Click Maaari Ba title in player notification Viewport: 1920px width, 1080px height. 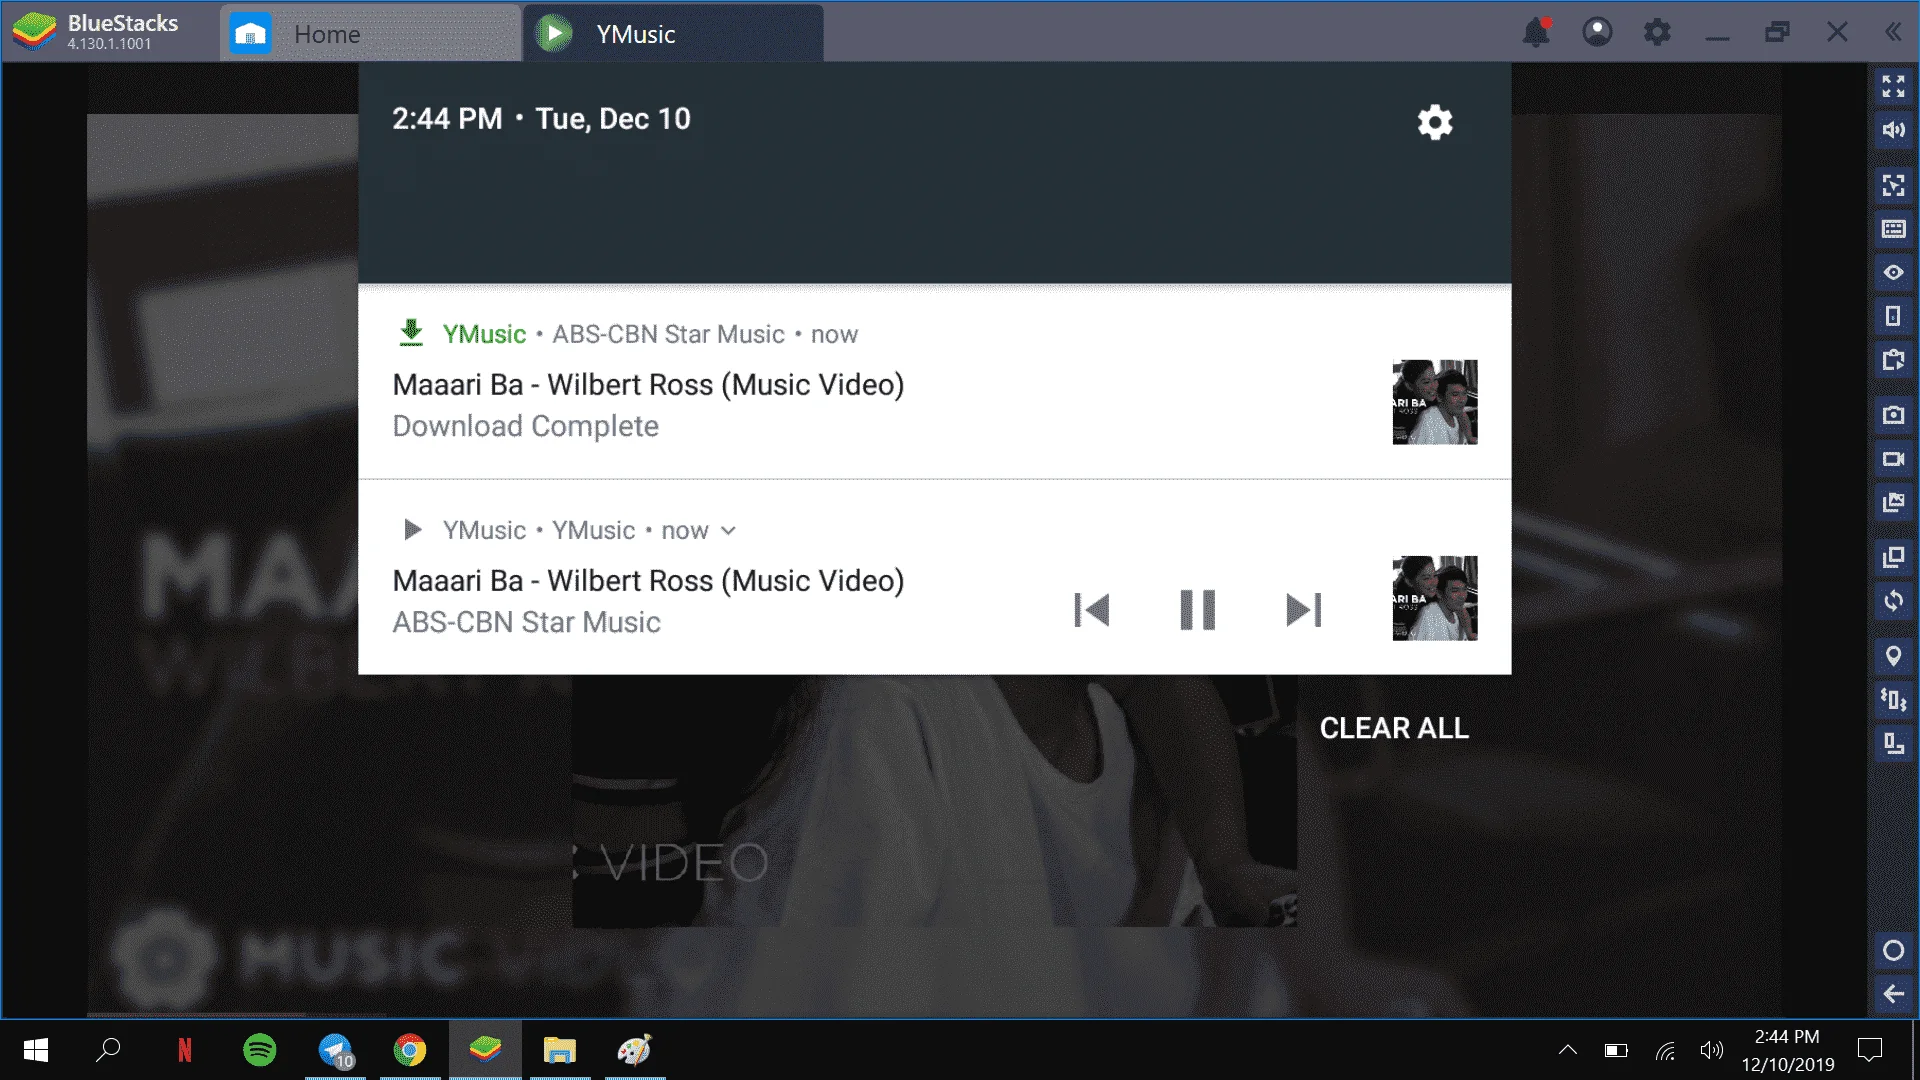pos(648,581)
